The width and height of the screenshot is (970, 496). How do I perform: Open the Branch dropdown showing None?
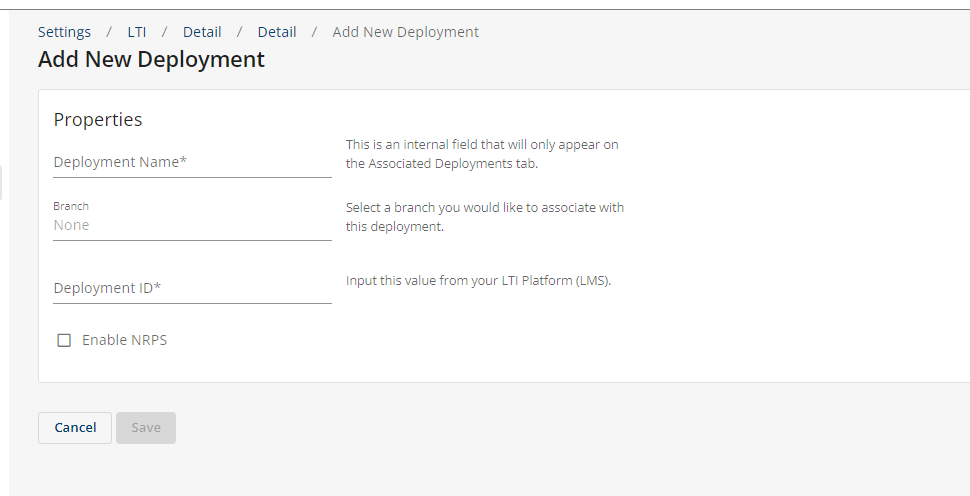pos(192,225)
